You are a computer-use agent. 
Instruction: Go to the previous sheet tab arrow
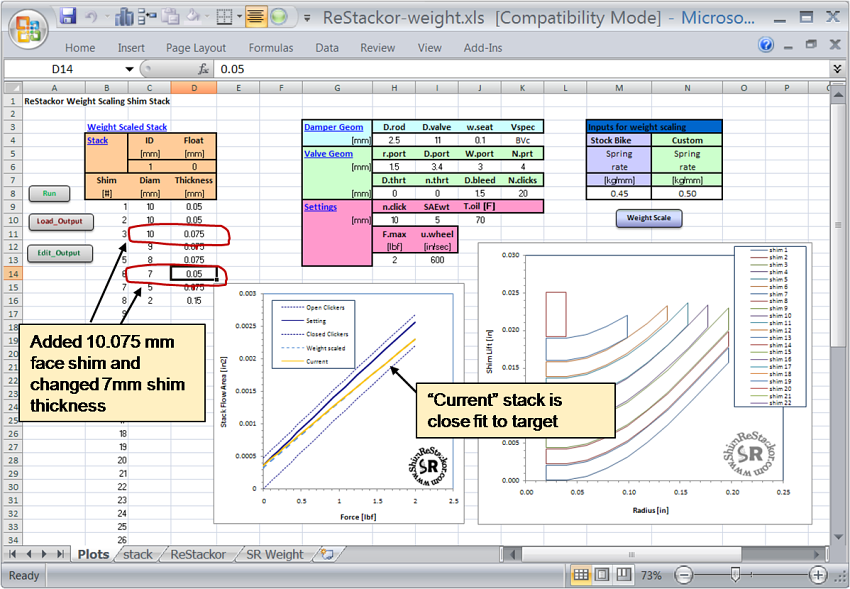click(29, 554)
